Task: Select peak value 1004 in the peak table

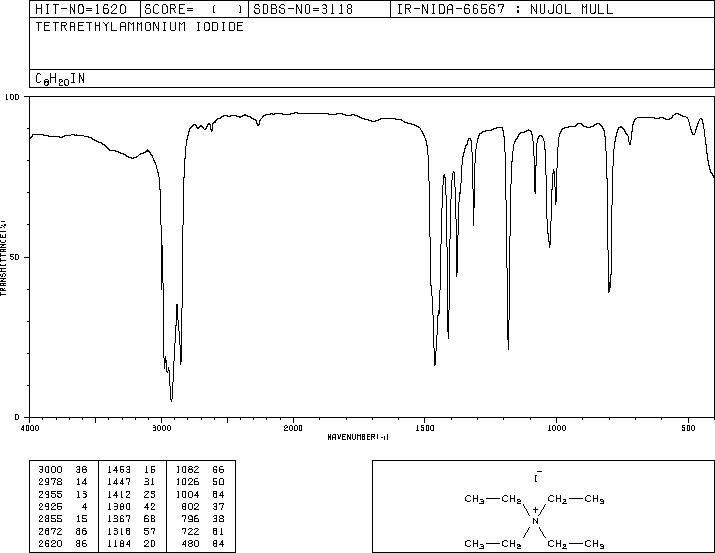Action: [187, 494]
